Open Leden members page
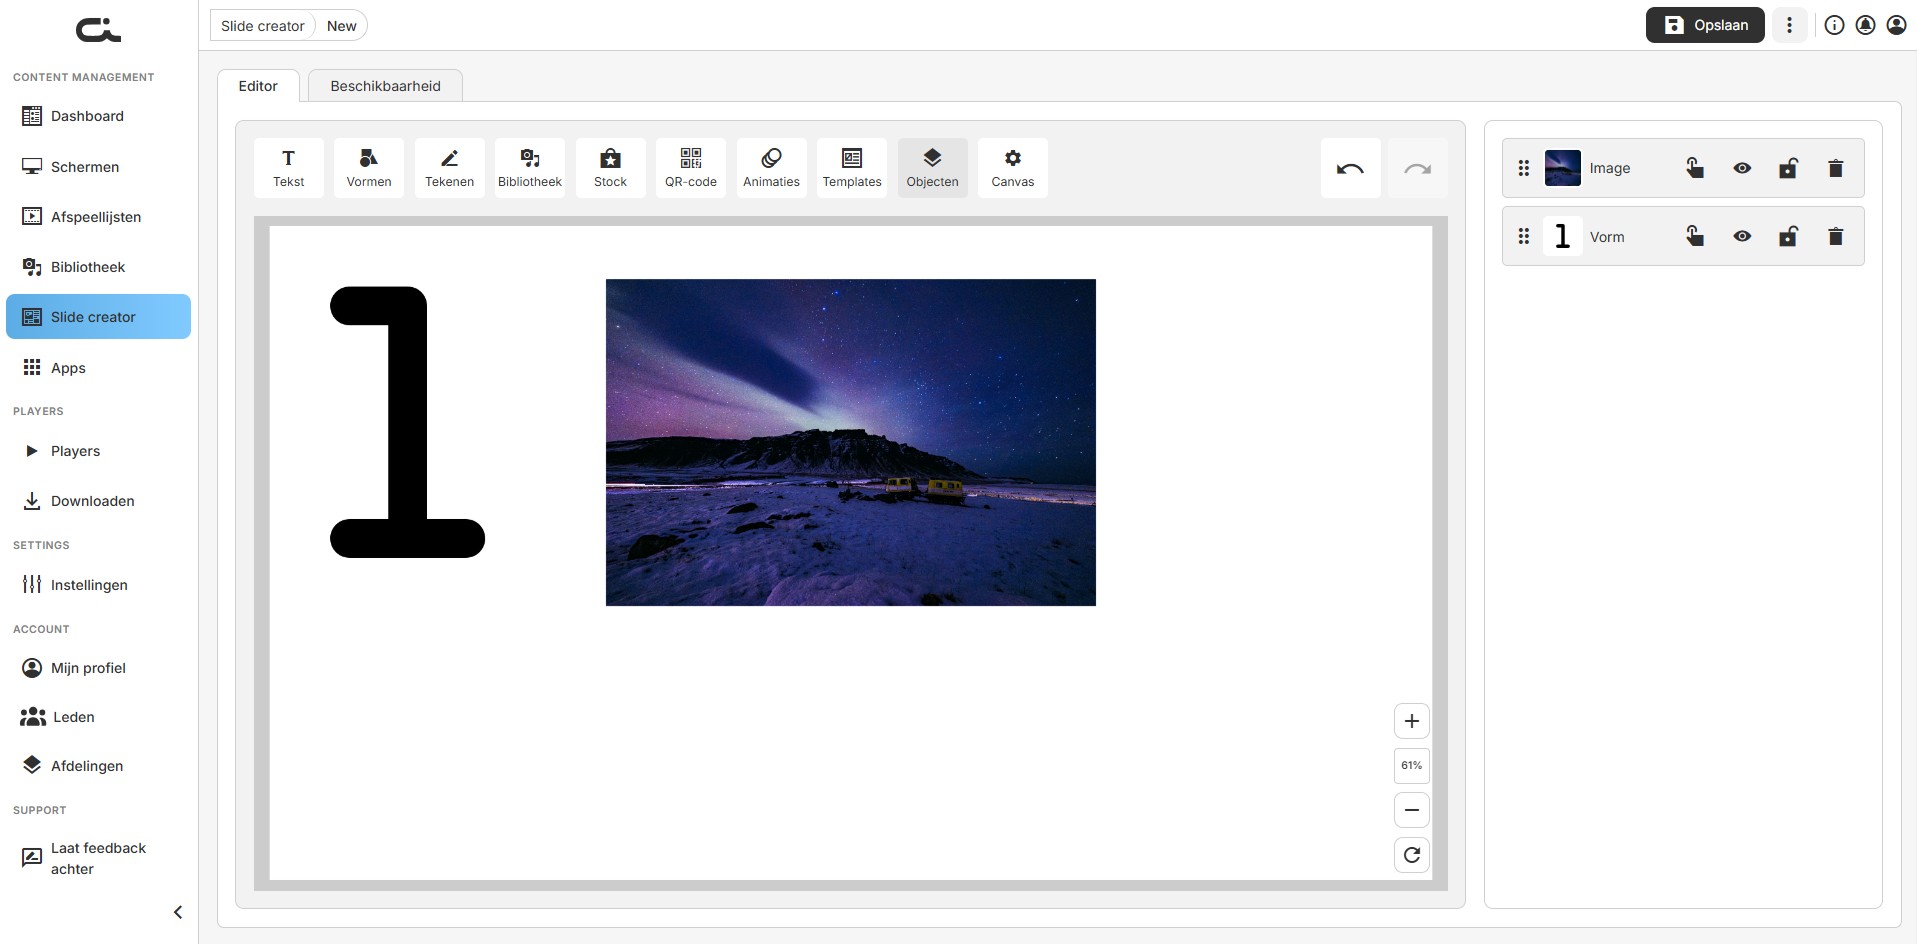The height and width of the screenshot is (944, 1917). coord(98,717)
